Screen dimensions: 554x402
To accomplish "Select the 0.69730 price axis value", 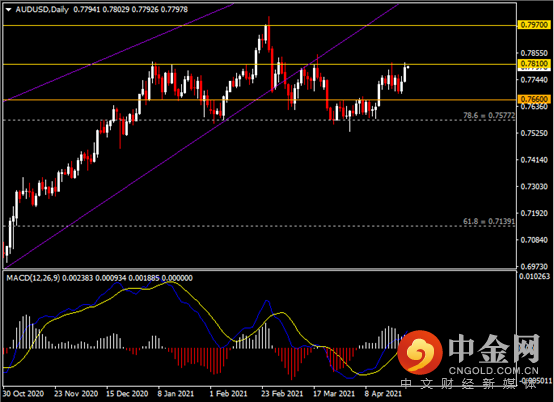I will pyautogui.click(x=534, y=266).
